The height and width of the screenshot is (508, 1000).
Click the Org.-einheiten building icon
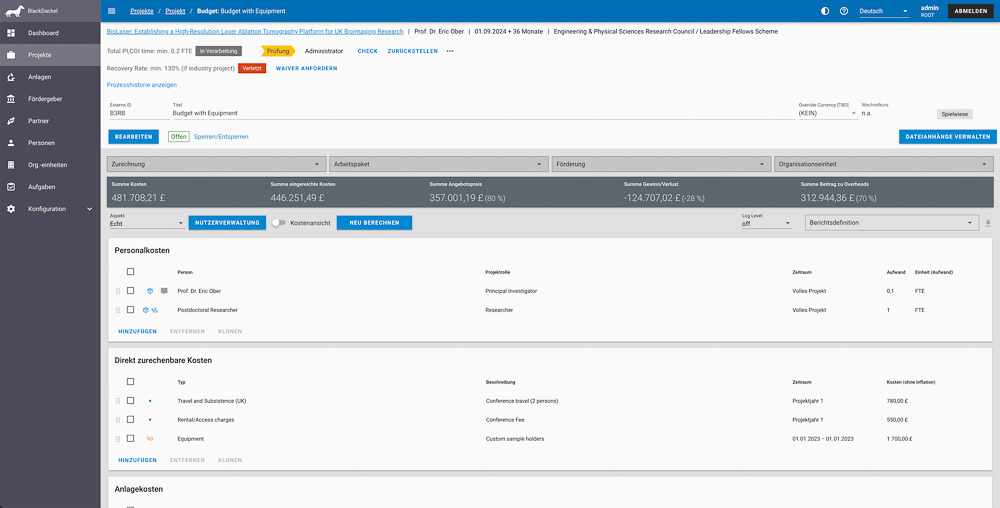[x=11, y=164]
